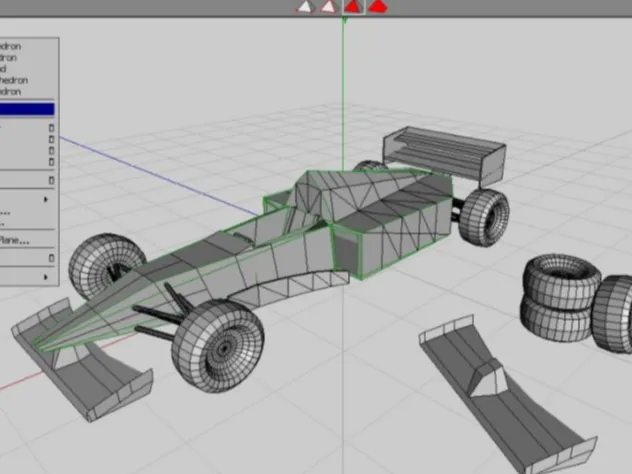Viewport: 632px width, 474px height.
Task: Choose the 'Plane...' menu entry
Action: [15, 241]
